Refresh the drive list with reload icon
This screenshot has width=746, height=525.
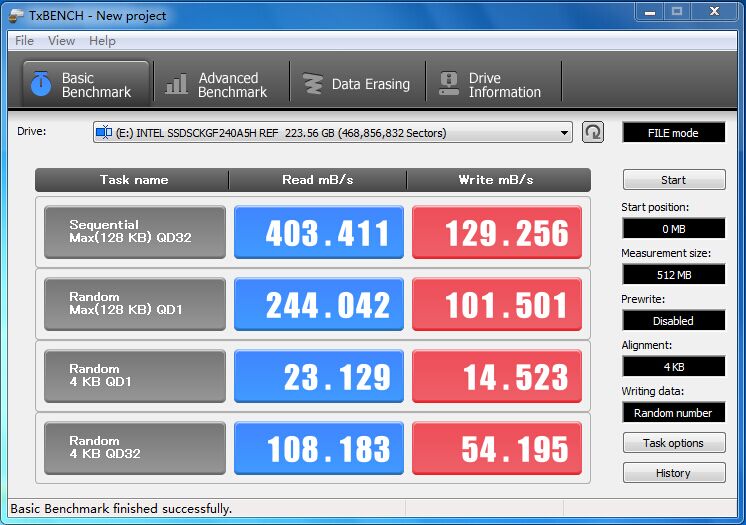(593, 132)
